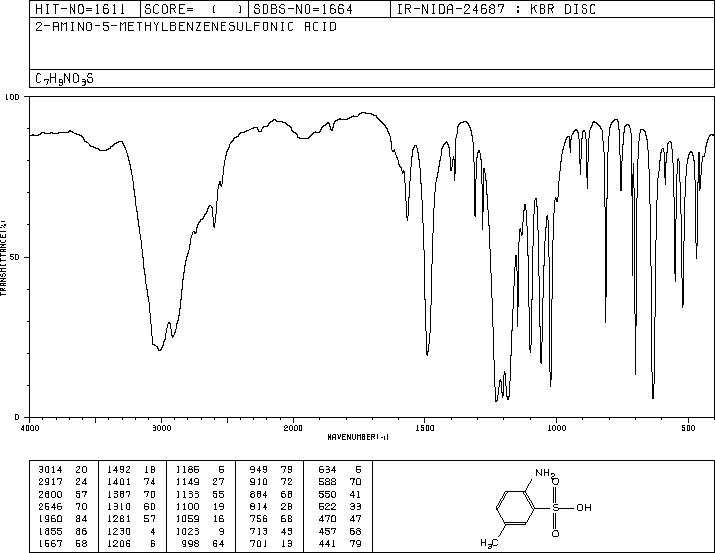Click the peak table entry 634

point(327,470)
